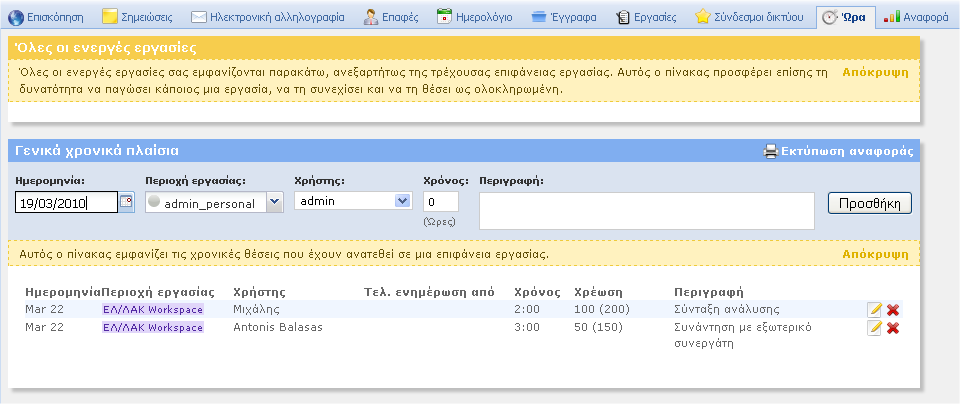960x404 pixels.
Task: Click Εκτύπωση αναφοράς link
Action: (846, 152)
